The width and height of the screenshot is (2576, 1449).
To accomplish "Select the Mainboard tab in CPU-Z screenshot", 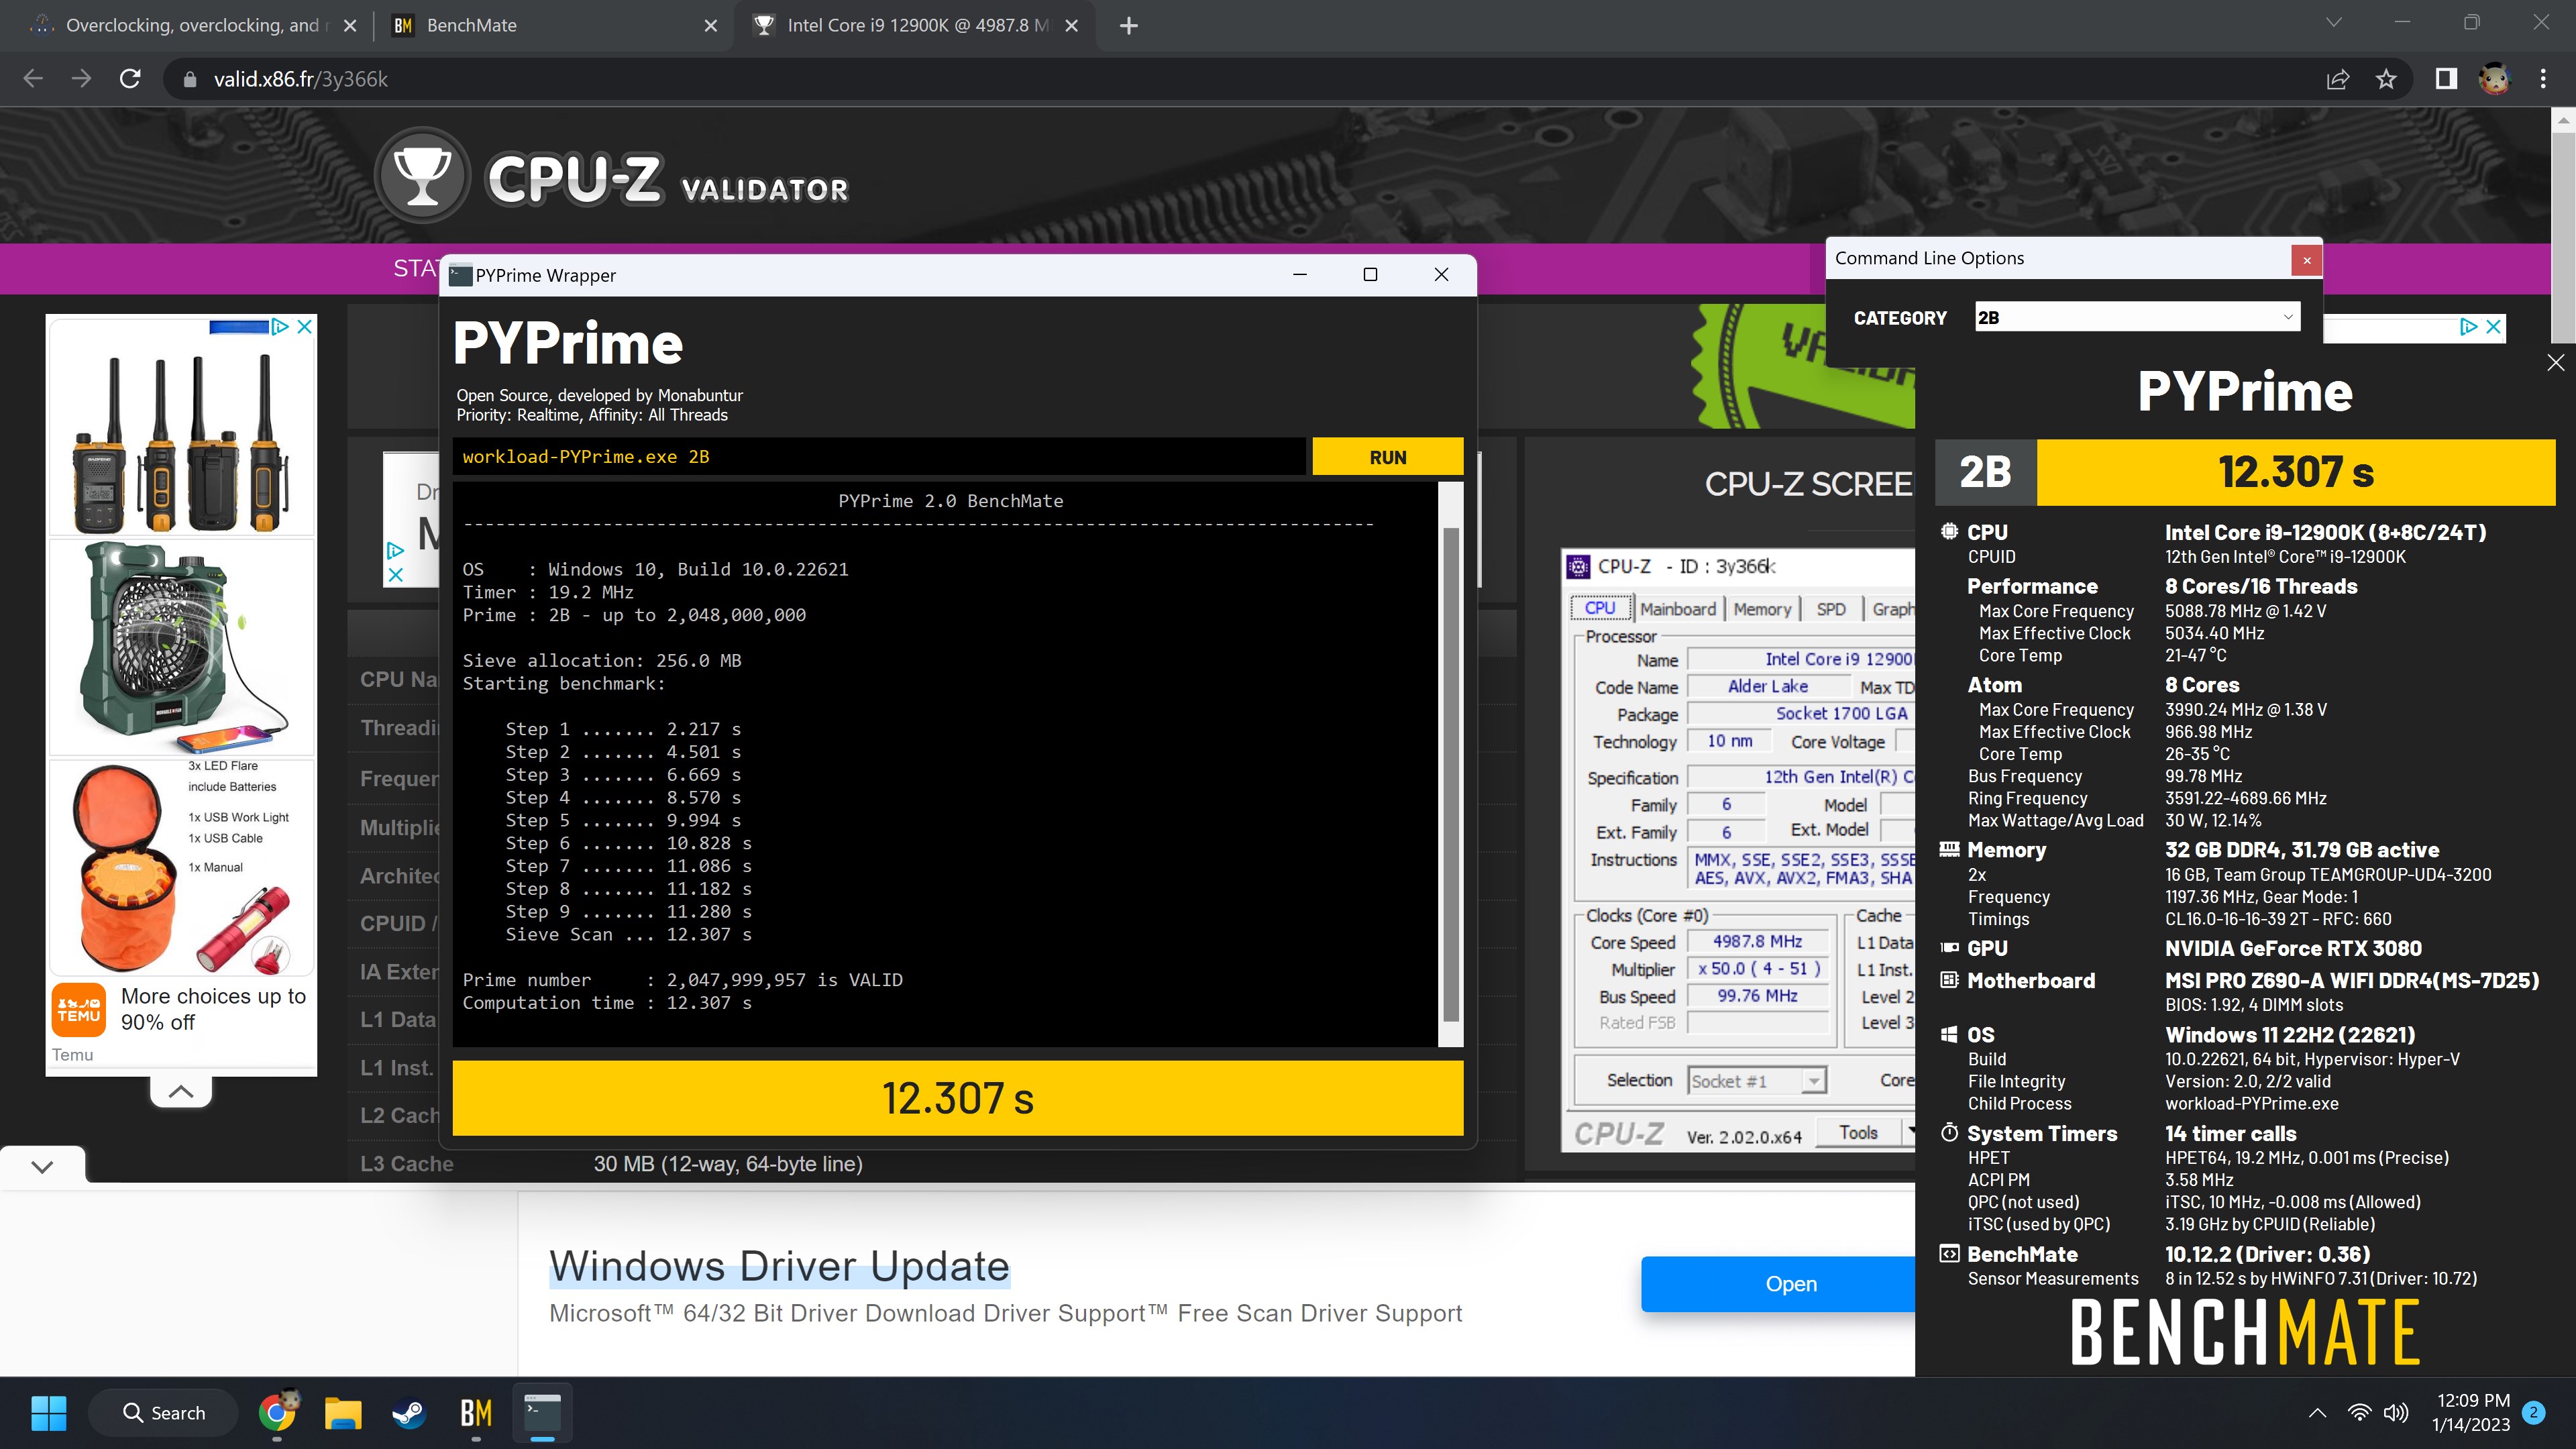I will (x=1677, y=609).
